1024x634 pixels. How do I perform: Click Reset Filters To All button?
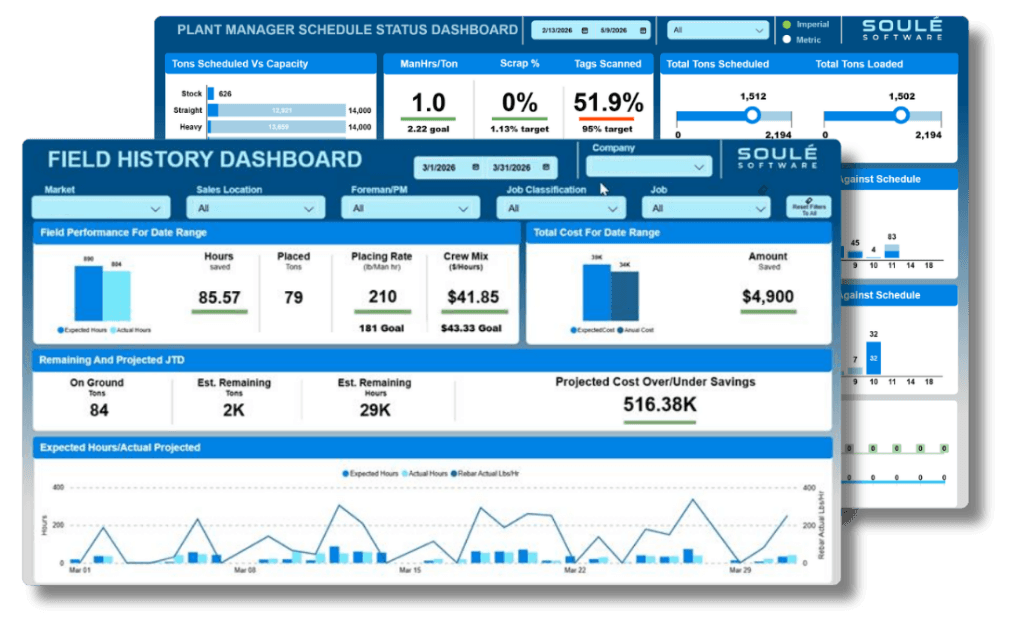pyautogui.click(x=808, y=208)
